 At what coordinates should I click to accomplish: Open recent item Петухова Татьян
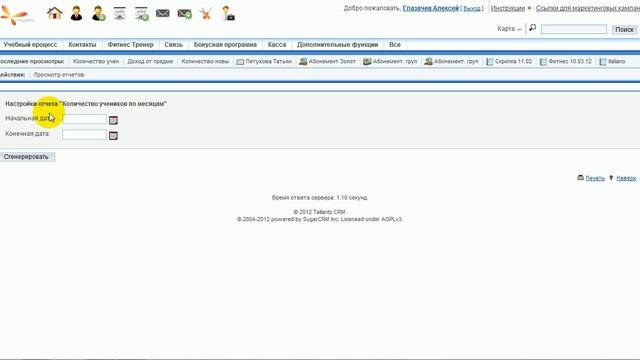point(264,61)
